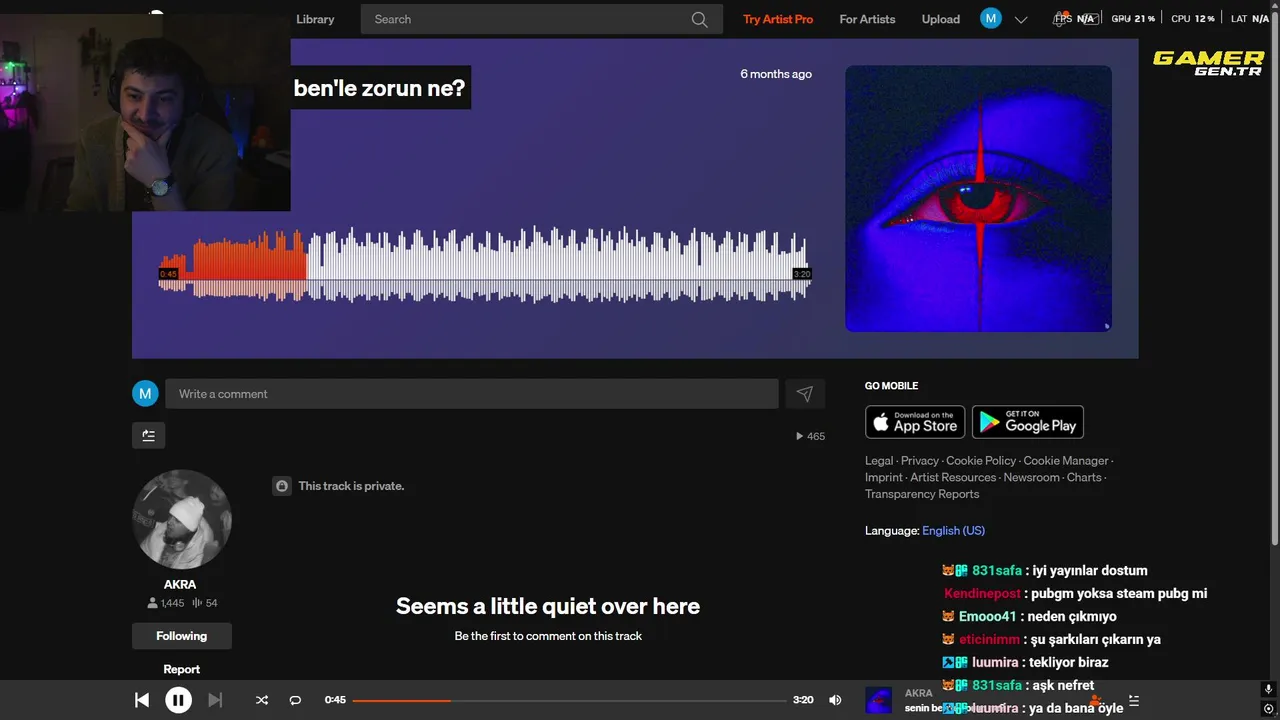Seek within the track waveform
This screenshot has height=720, width=1280.
484,264
